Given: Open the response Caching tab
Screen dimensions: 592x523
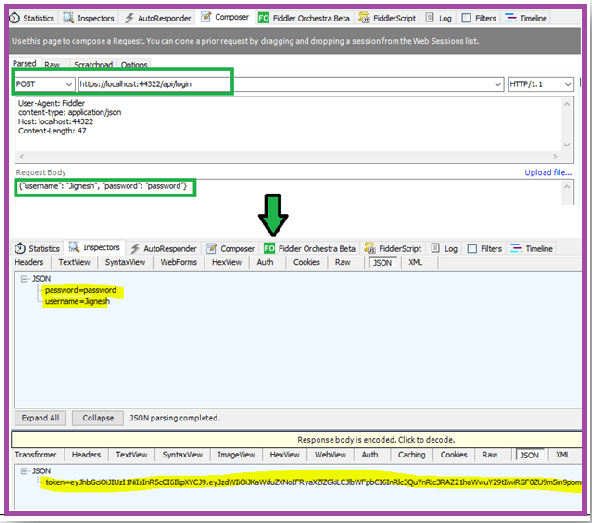Looking at the screenshot, I should tap(412, 455).
